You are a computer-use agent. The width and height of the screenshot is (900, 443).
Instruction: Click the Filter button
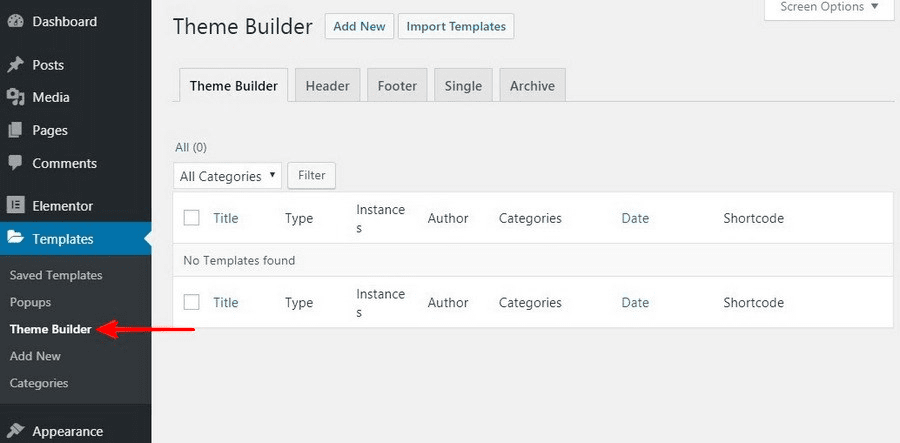point(312,176)
